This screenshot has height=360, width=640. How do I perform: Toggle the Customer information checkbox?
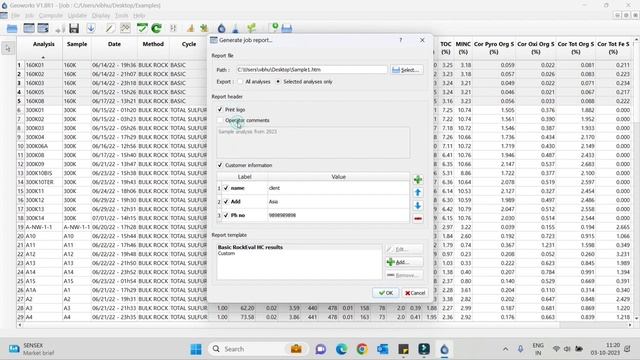[x=220, y=165]
